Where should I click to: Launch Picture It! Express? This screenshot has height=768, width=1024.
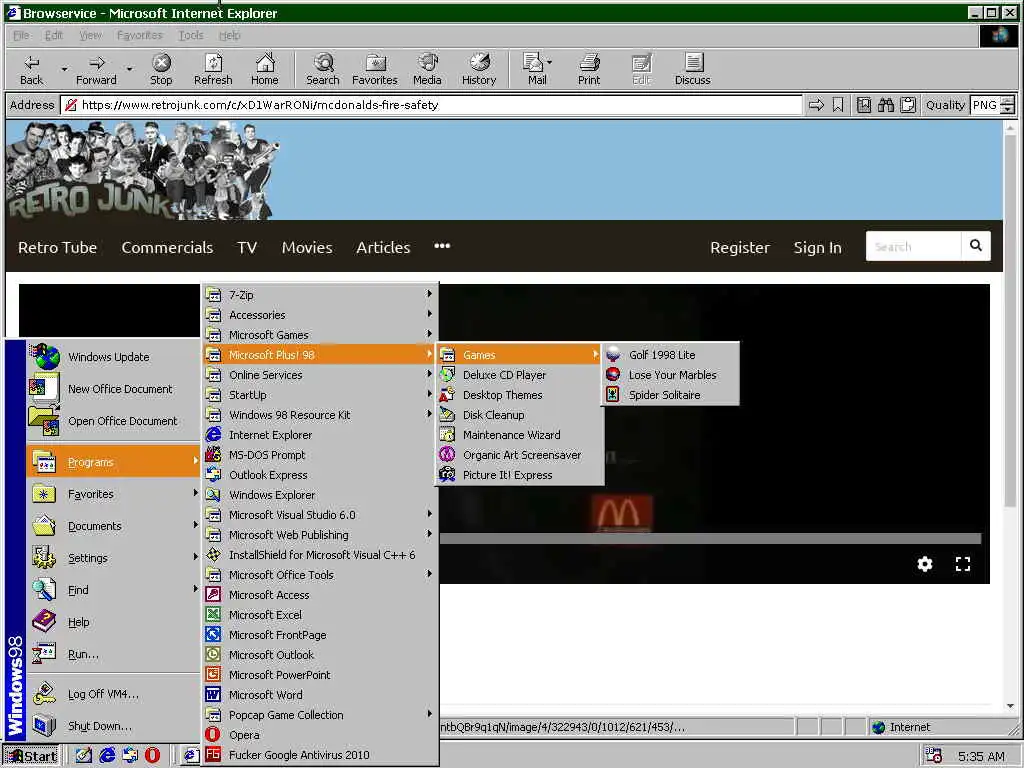click(519, 475)
